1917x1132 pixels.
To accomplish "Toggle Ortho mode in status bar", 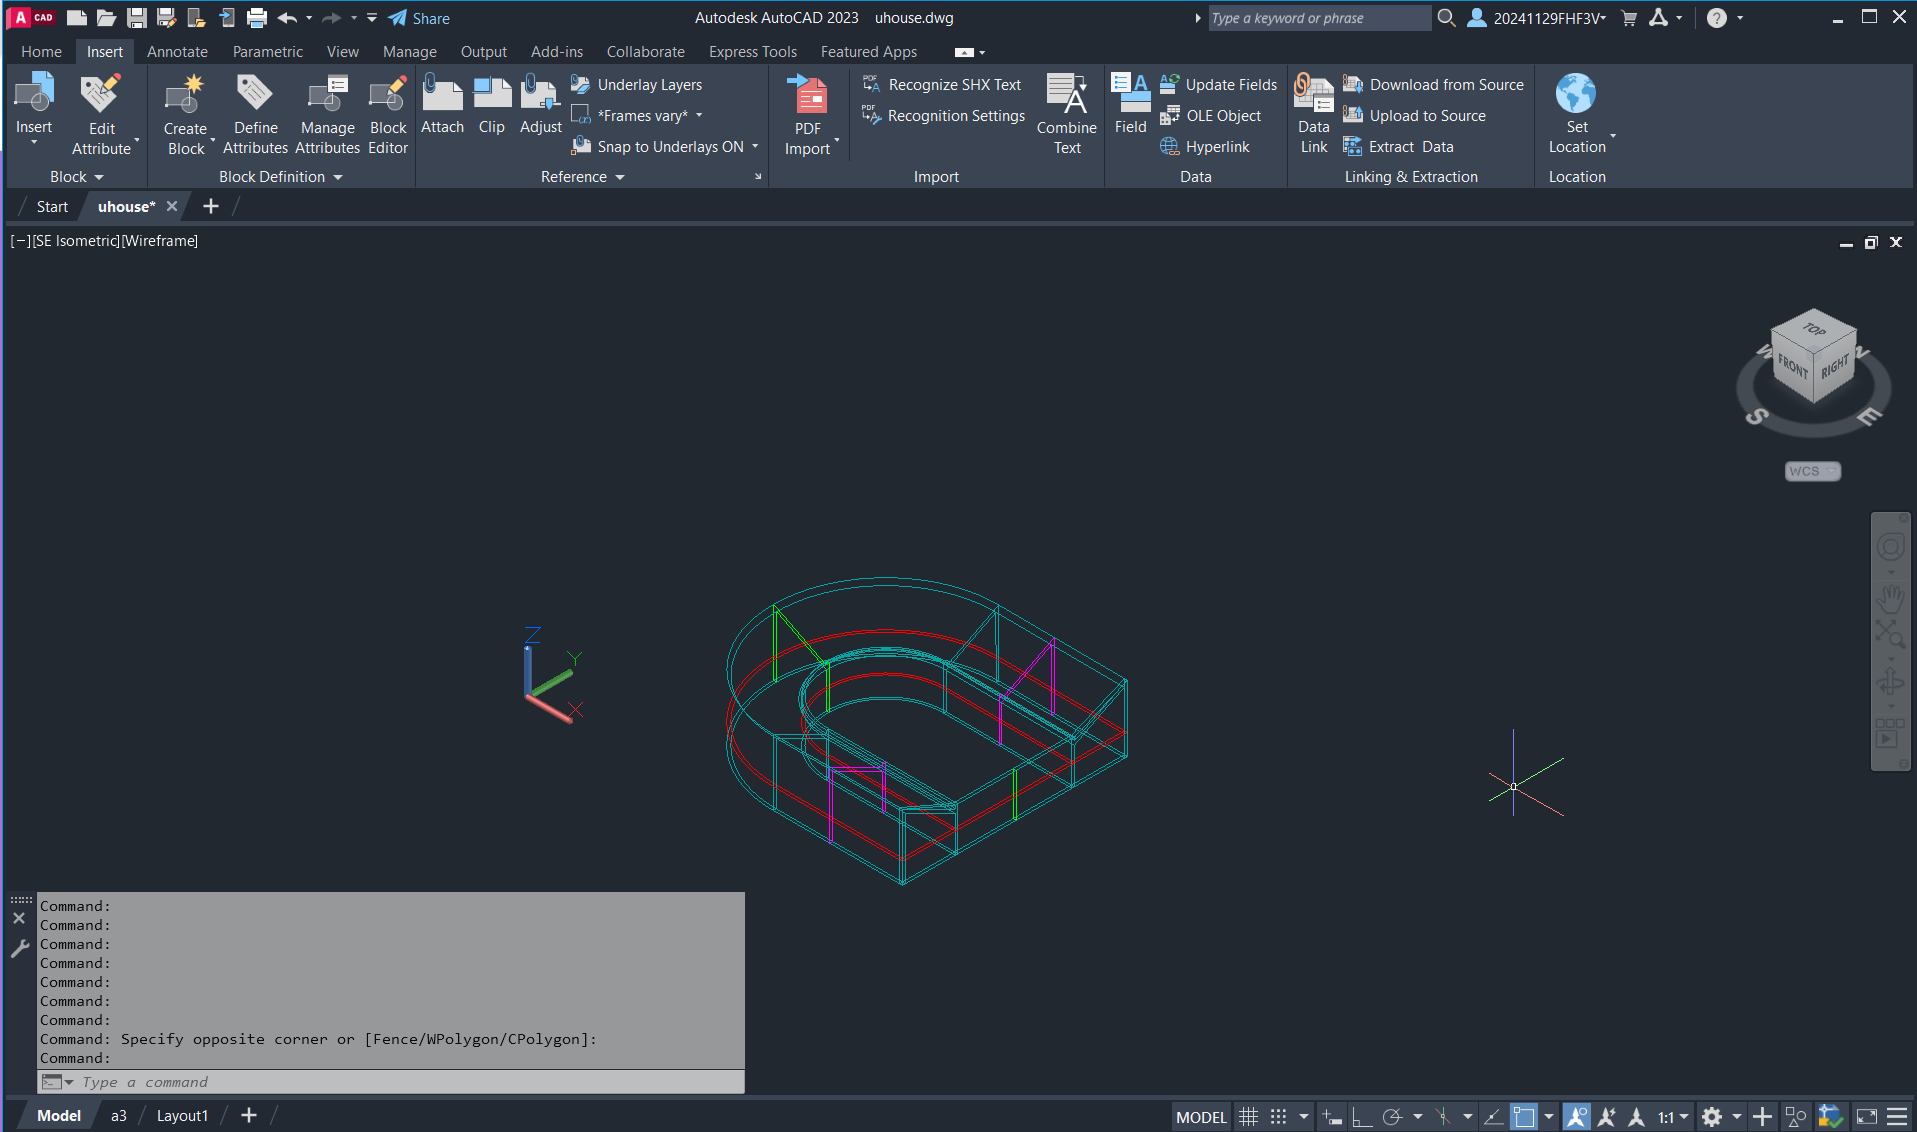I will [x=1361, y=1117].
